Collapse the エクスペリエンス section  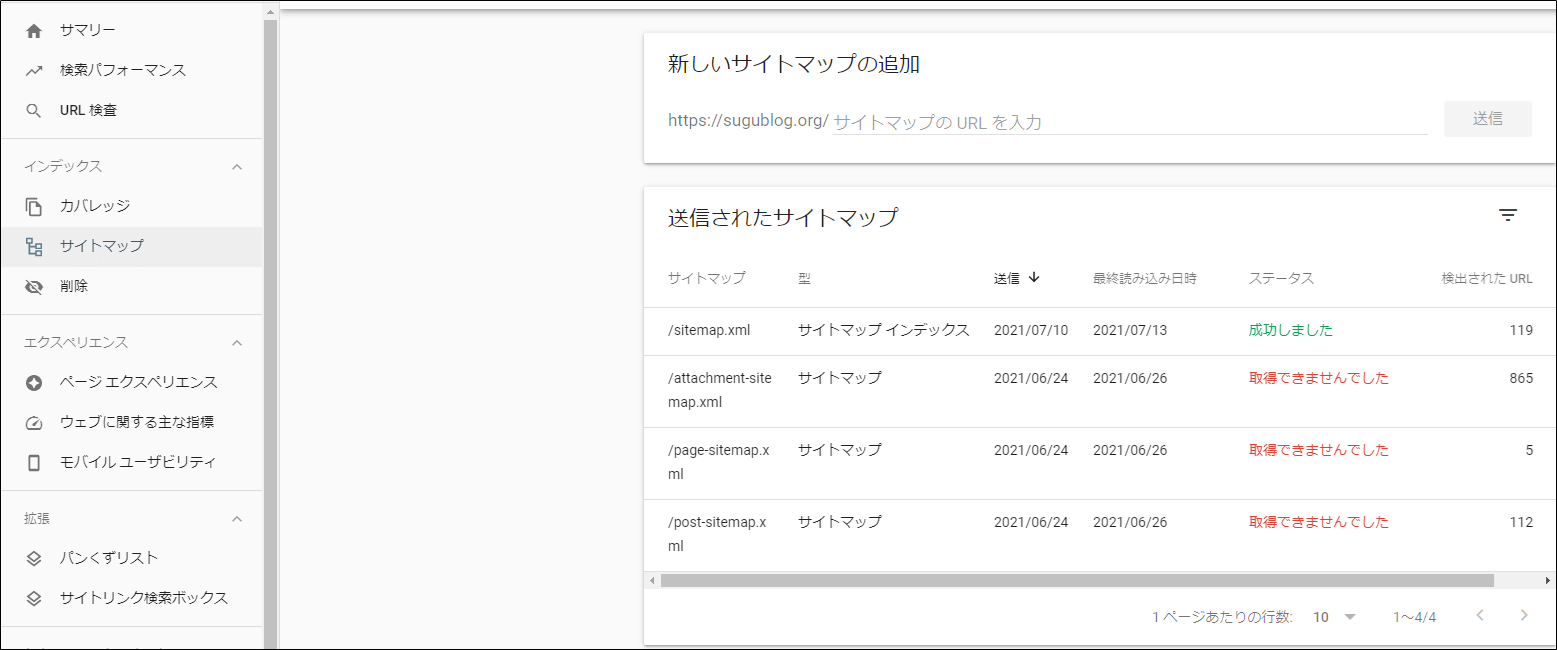tap(237, 343)
